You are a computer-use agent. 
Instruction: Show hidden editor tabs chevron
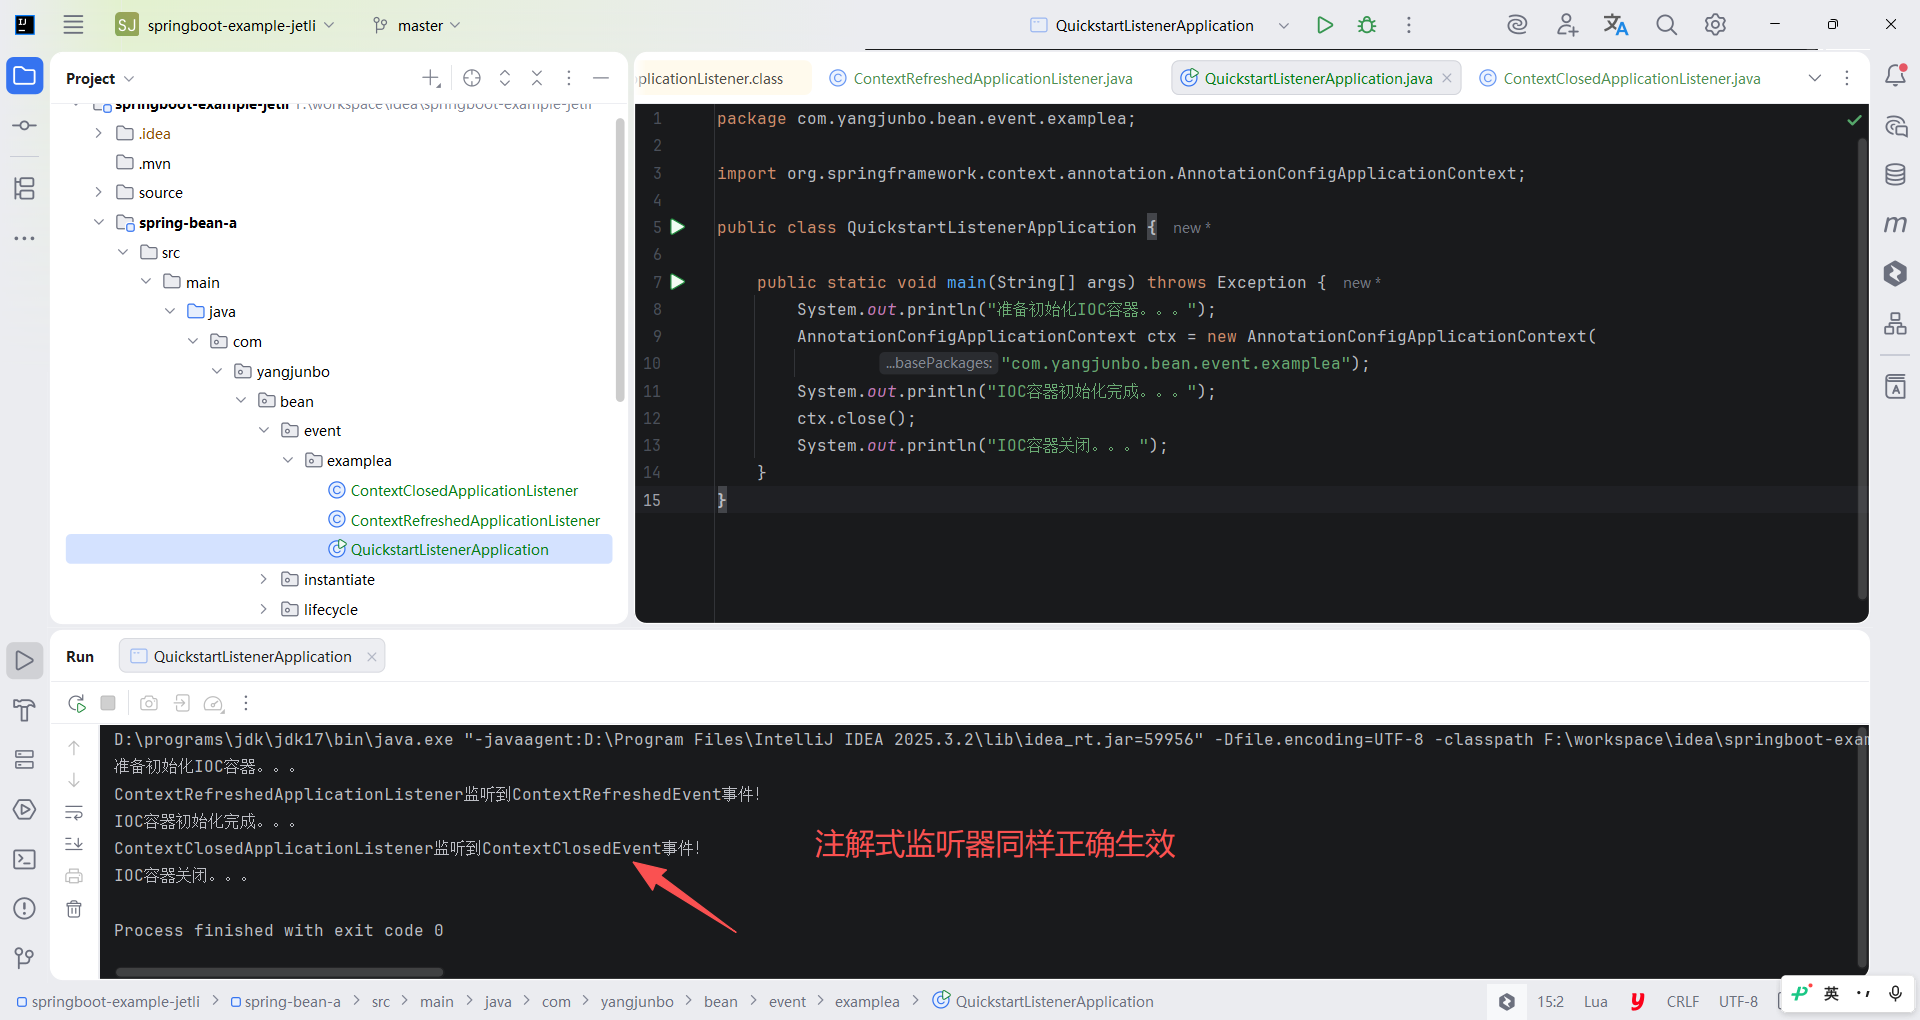point(1815,78)
